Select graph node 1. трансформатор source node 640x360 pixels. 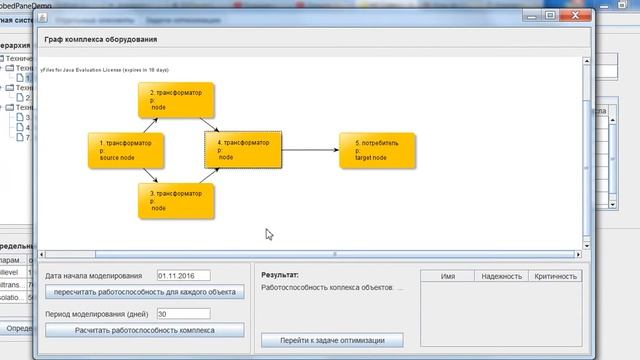(126, 151)
